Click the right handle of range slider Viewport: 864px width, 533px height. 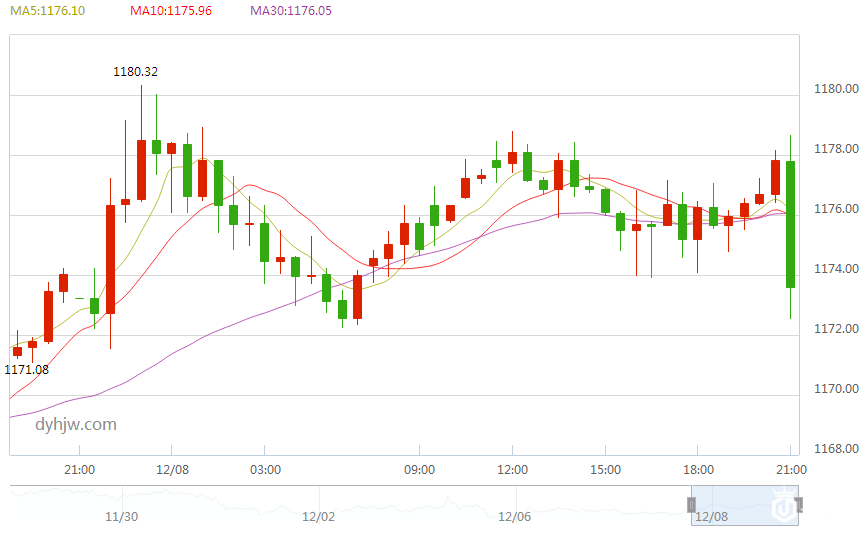click(x=797, y=502)
